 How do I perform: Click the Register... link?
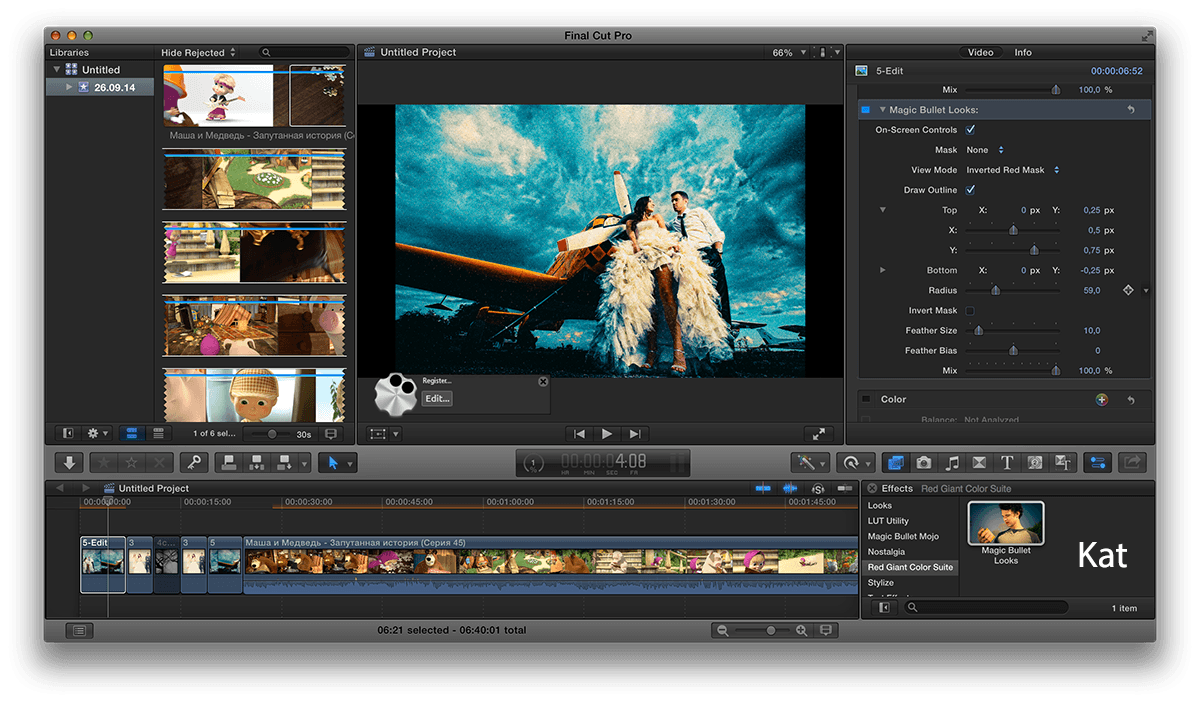(x=437, y=381)
